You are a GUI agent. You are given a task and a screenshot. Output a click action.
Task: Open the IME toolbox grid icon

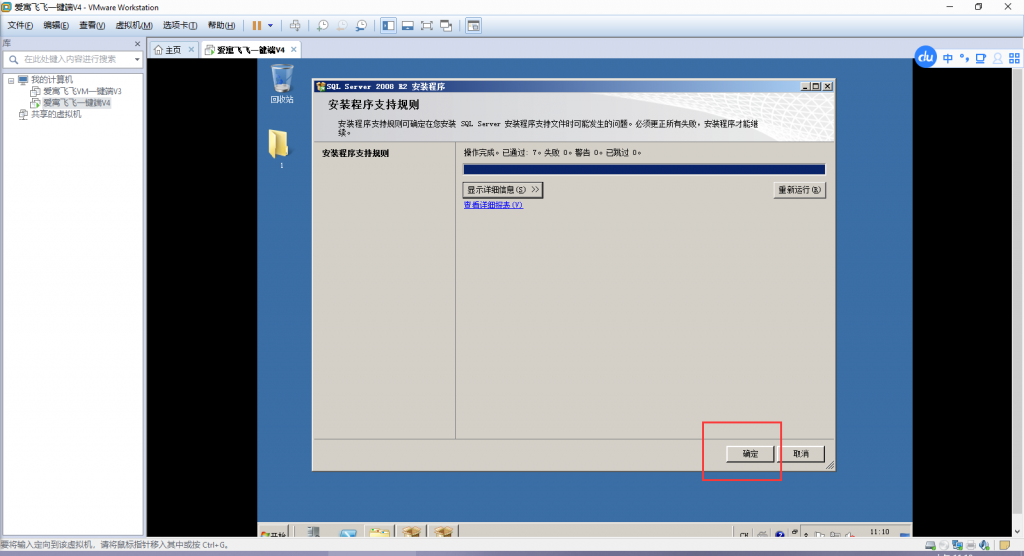click(x=1014, y=58)
